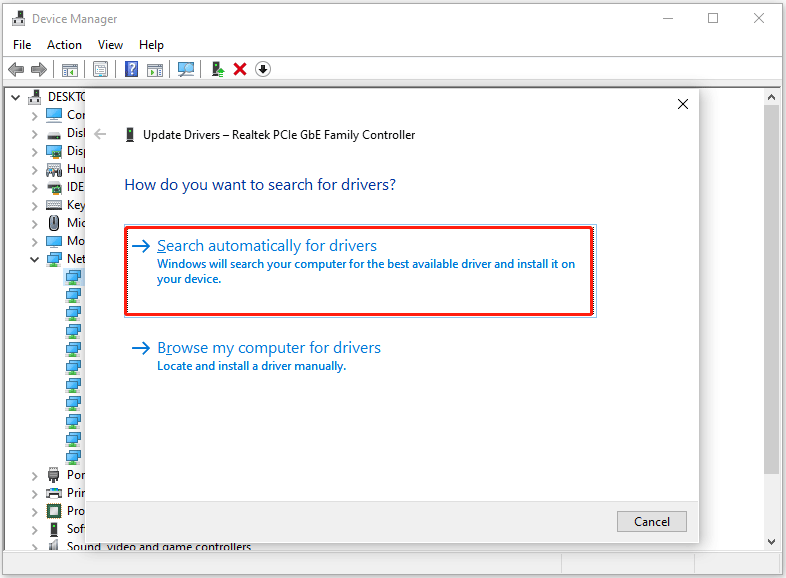This screenshot has height=578, width=786.
Task: Click the Update device driver toolbar icon
Action: pyautogui.click(x=217, y=69)
